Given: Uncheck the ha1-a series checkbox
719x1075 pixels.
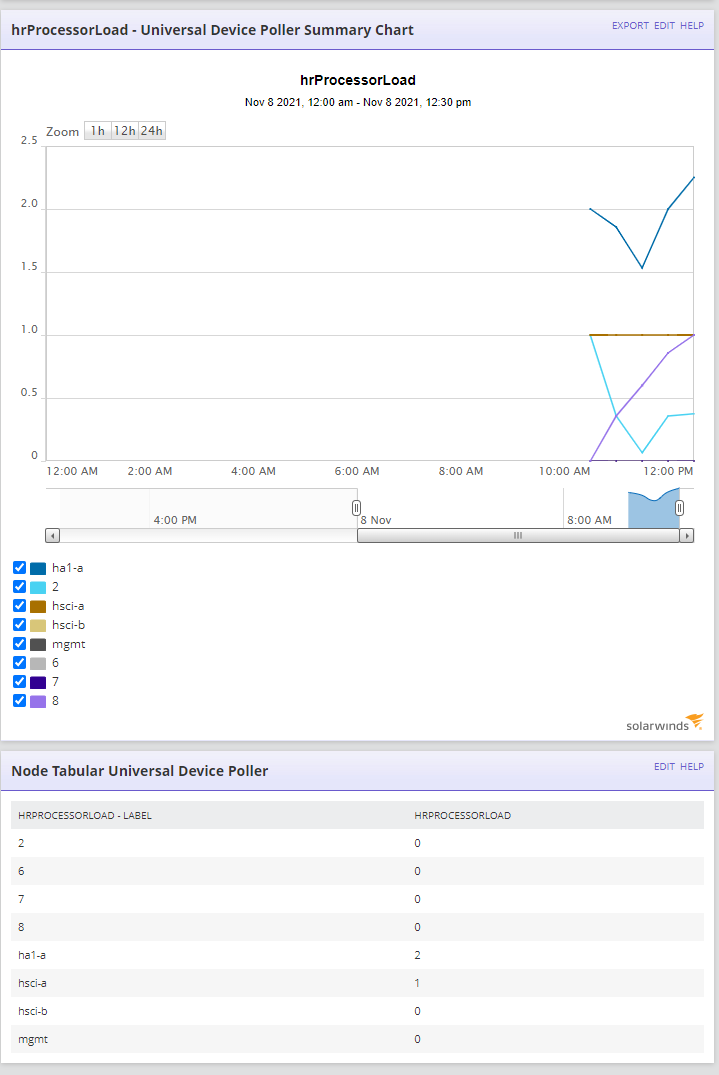Looking at the screenshot, I should click(19, 568).
